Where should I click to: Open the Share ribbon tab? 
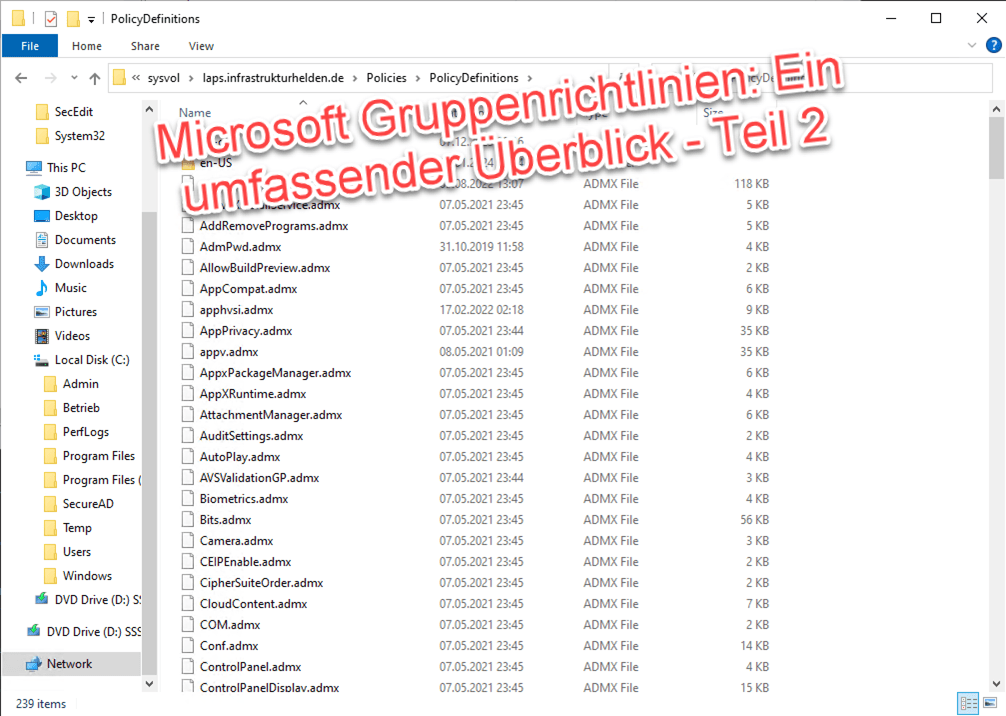click(145, 46)
